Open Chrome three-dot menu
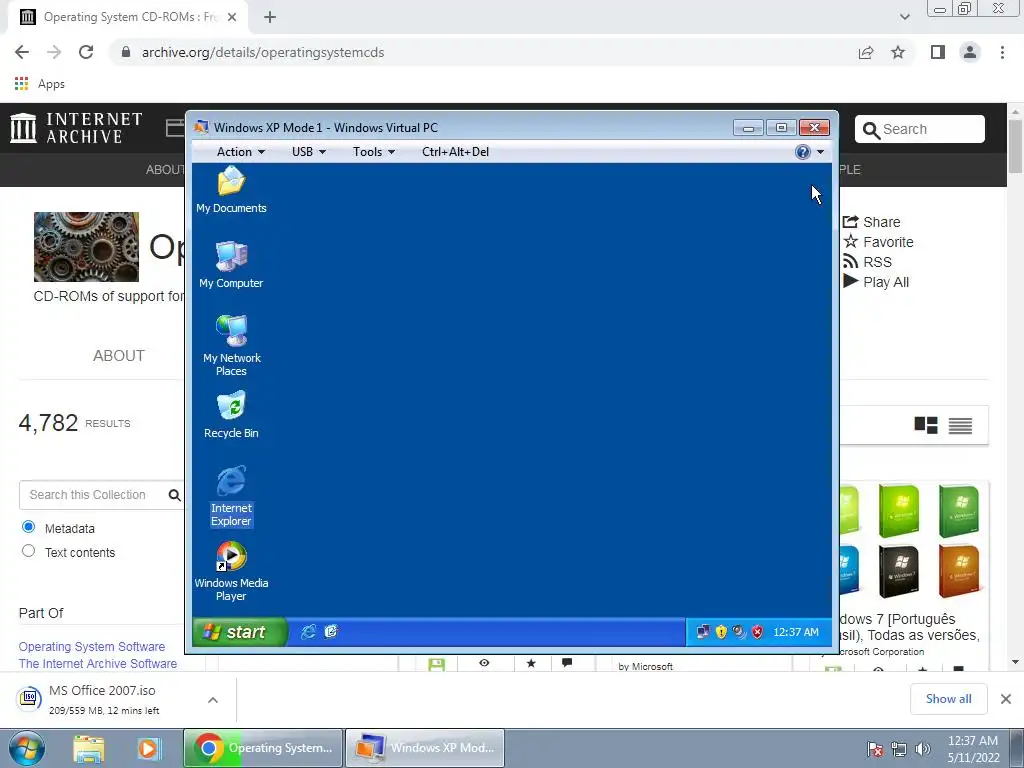1024x768 pixels. pos(1002,52)
